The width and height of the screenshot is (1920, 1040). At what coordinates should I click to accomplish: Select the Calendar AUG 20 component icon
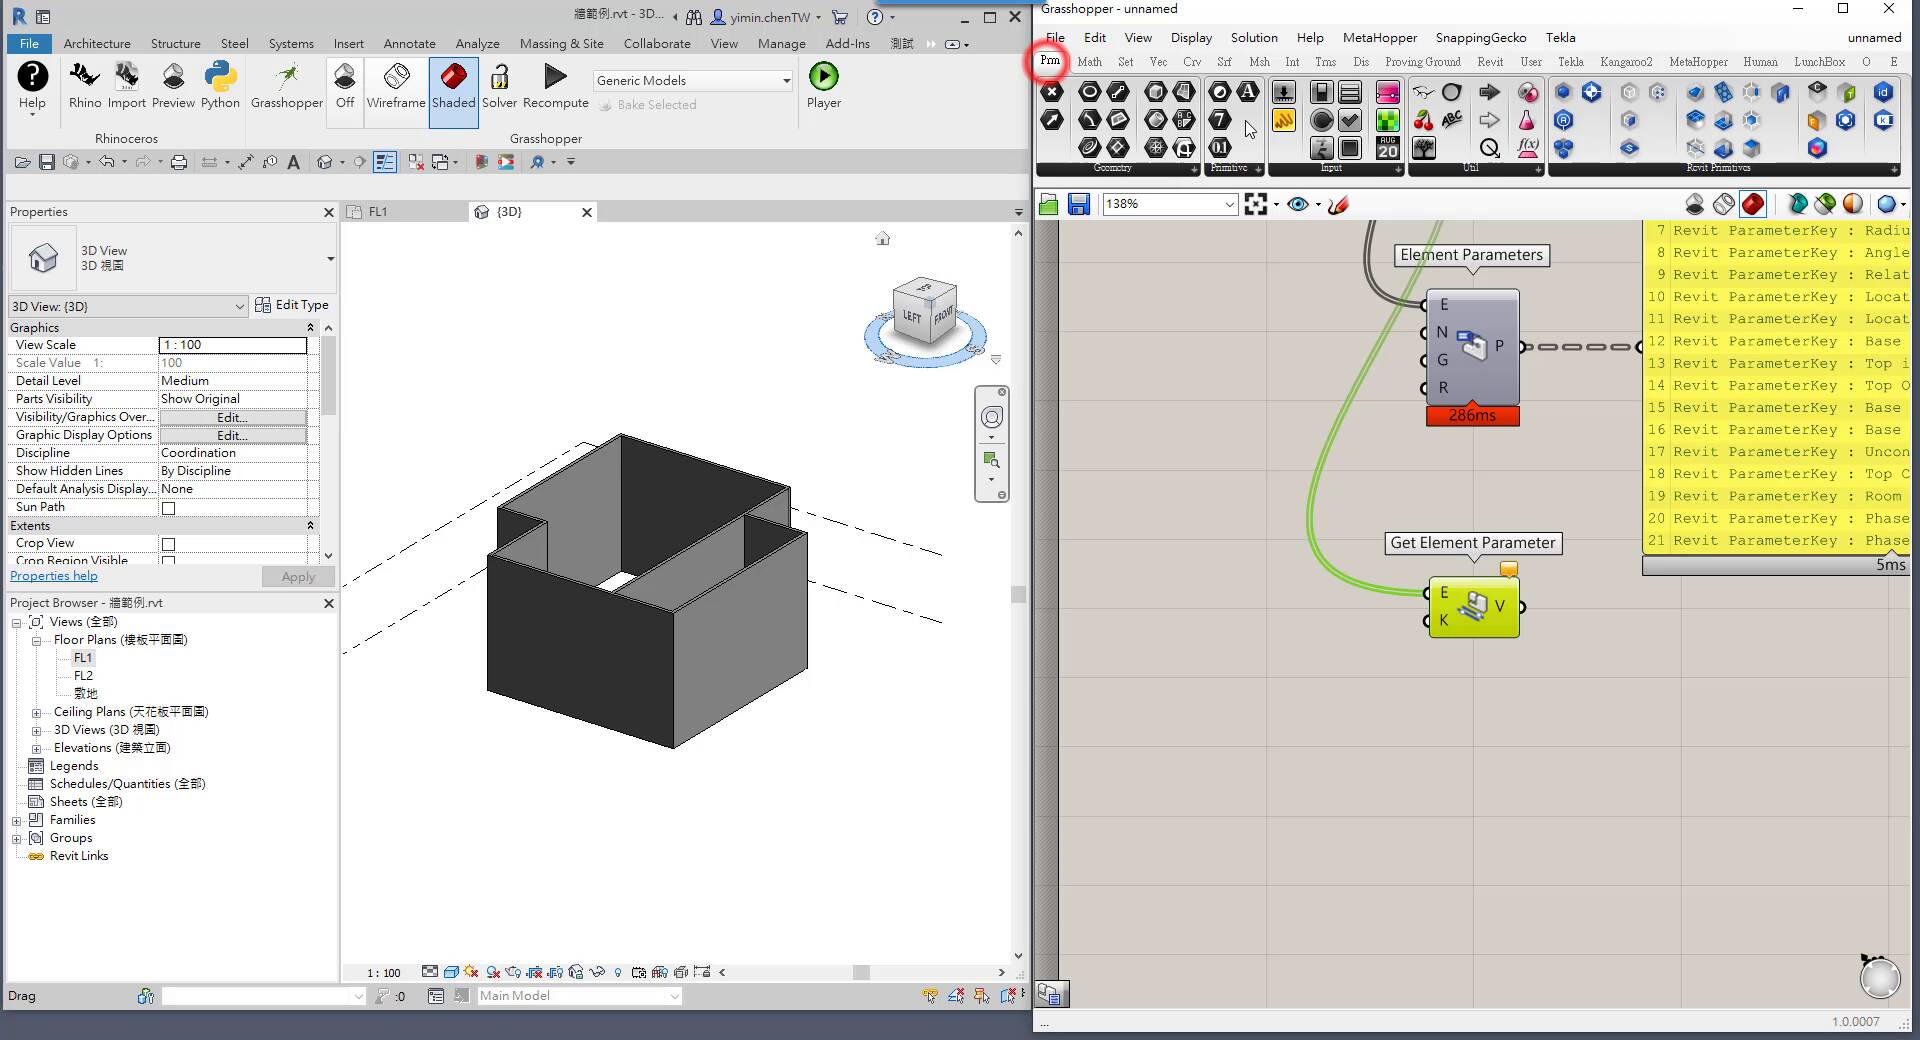[1387, 148]
